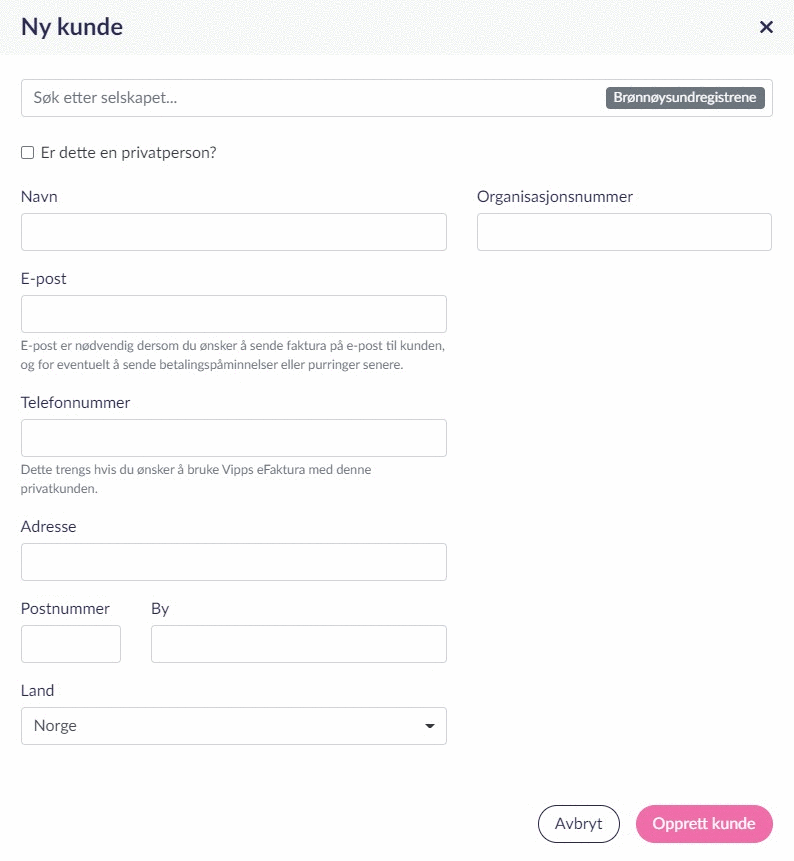The width and height of the screenshot is (794, 861).
Task: Click the Opprett kunde button
Action: tap(704, 824)
